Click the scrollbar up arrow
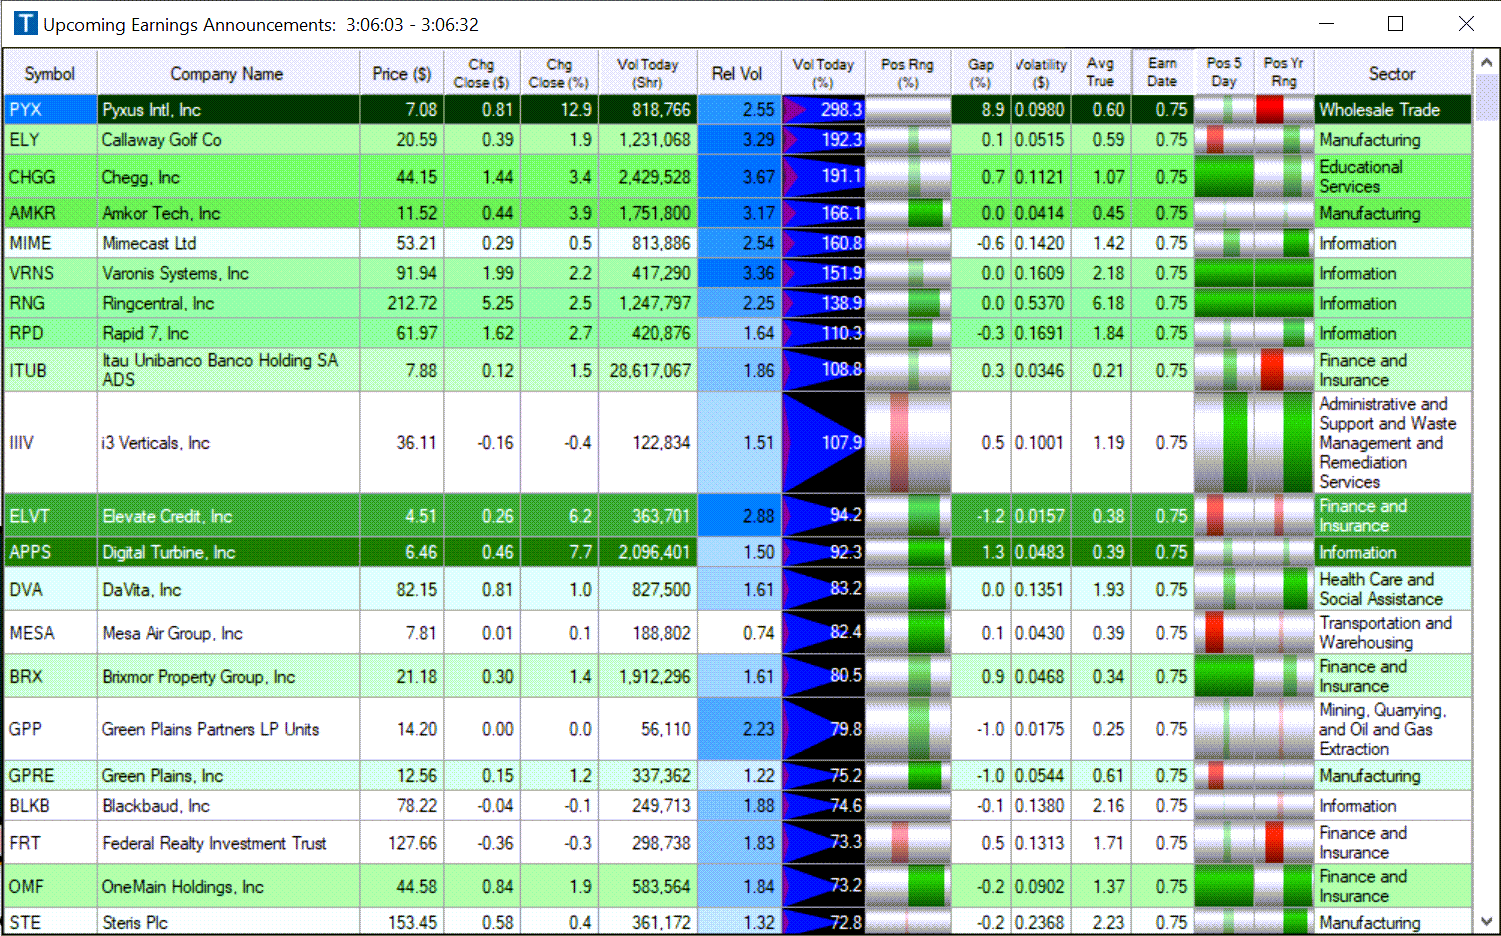Viewport: 1501px width, 936px height. coord(1486,62)
